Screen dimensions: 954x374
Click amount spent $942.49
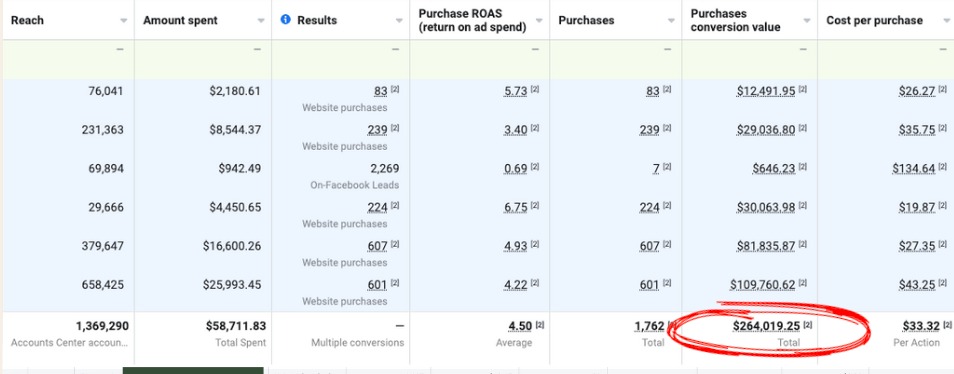[x=240, y=168]
